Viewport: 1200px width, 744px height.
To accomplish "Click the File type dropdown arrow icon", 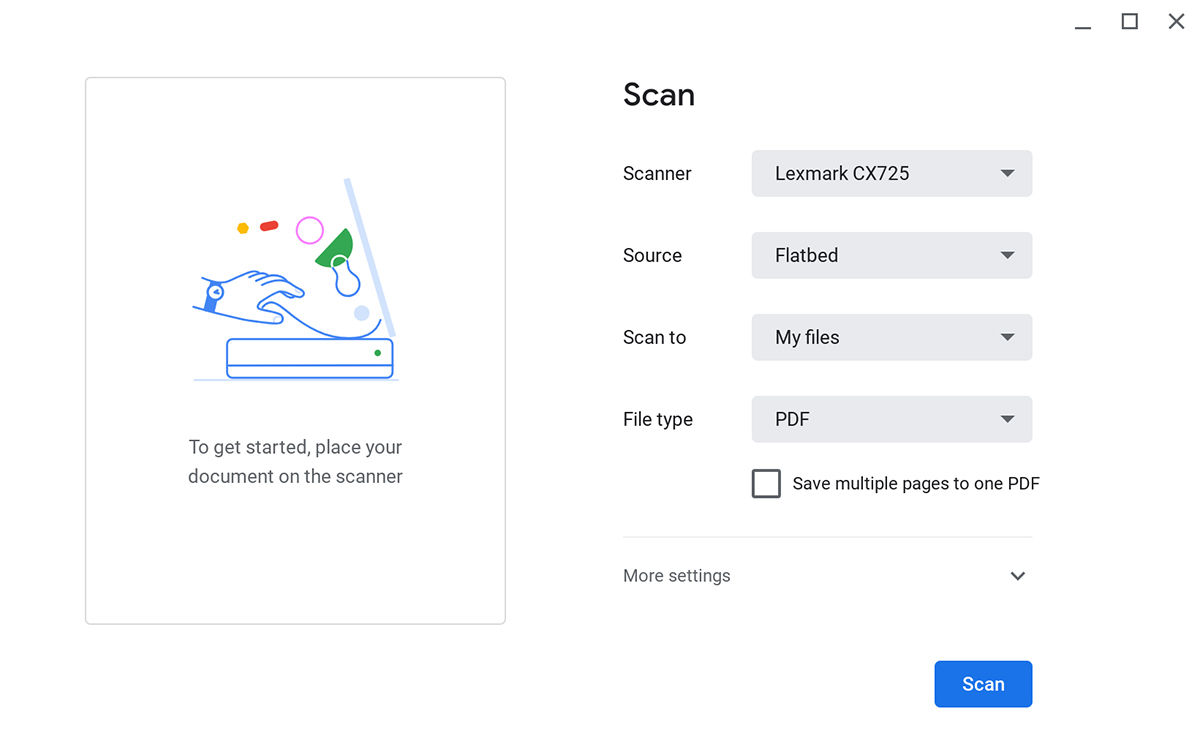I will (1007, 419).
